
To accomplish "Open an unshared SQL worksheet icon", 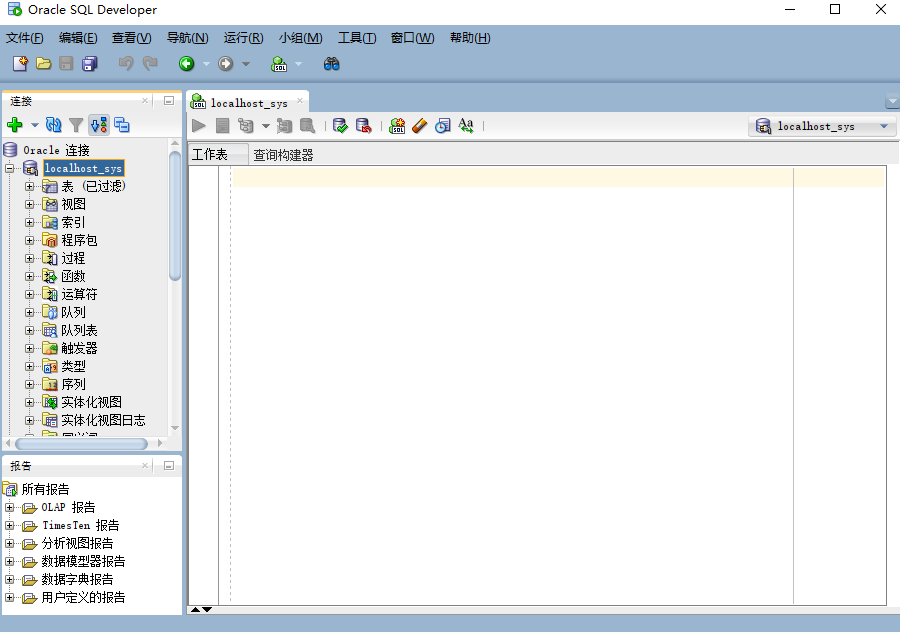I will pyautogui.click(x=397, y=126).
